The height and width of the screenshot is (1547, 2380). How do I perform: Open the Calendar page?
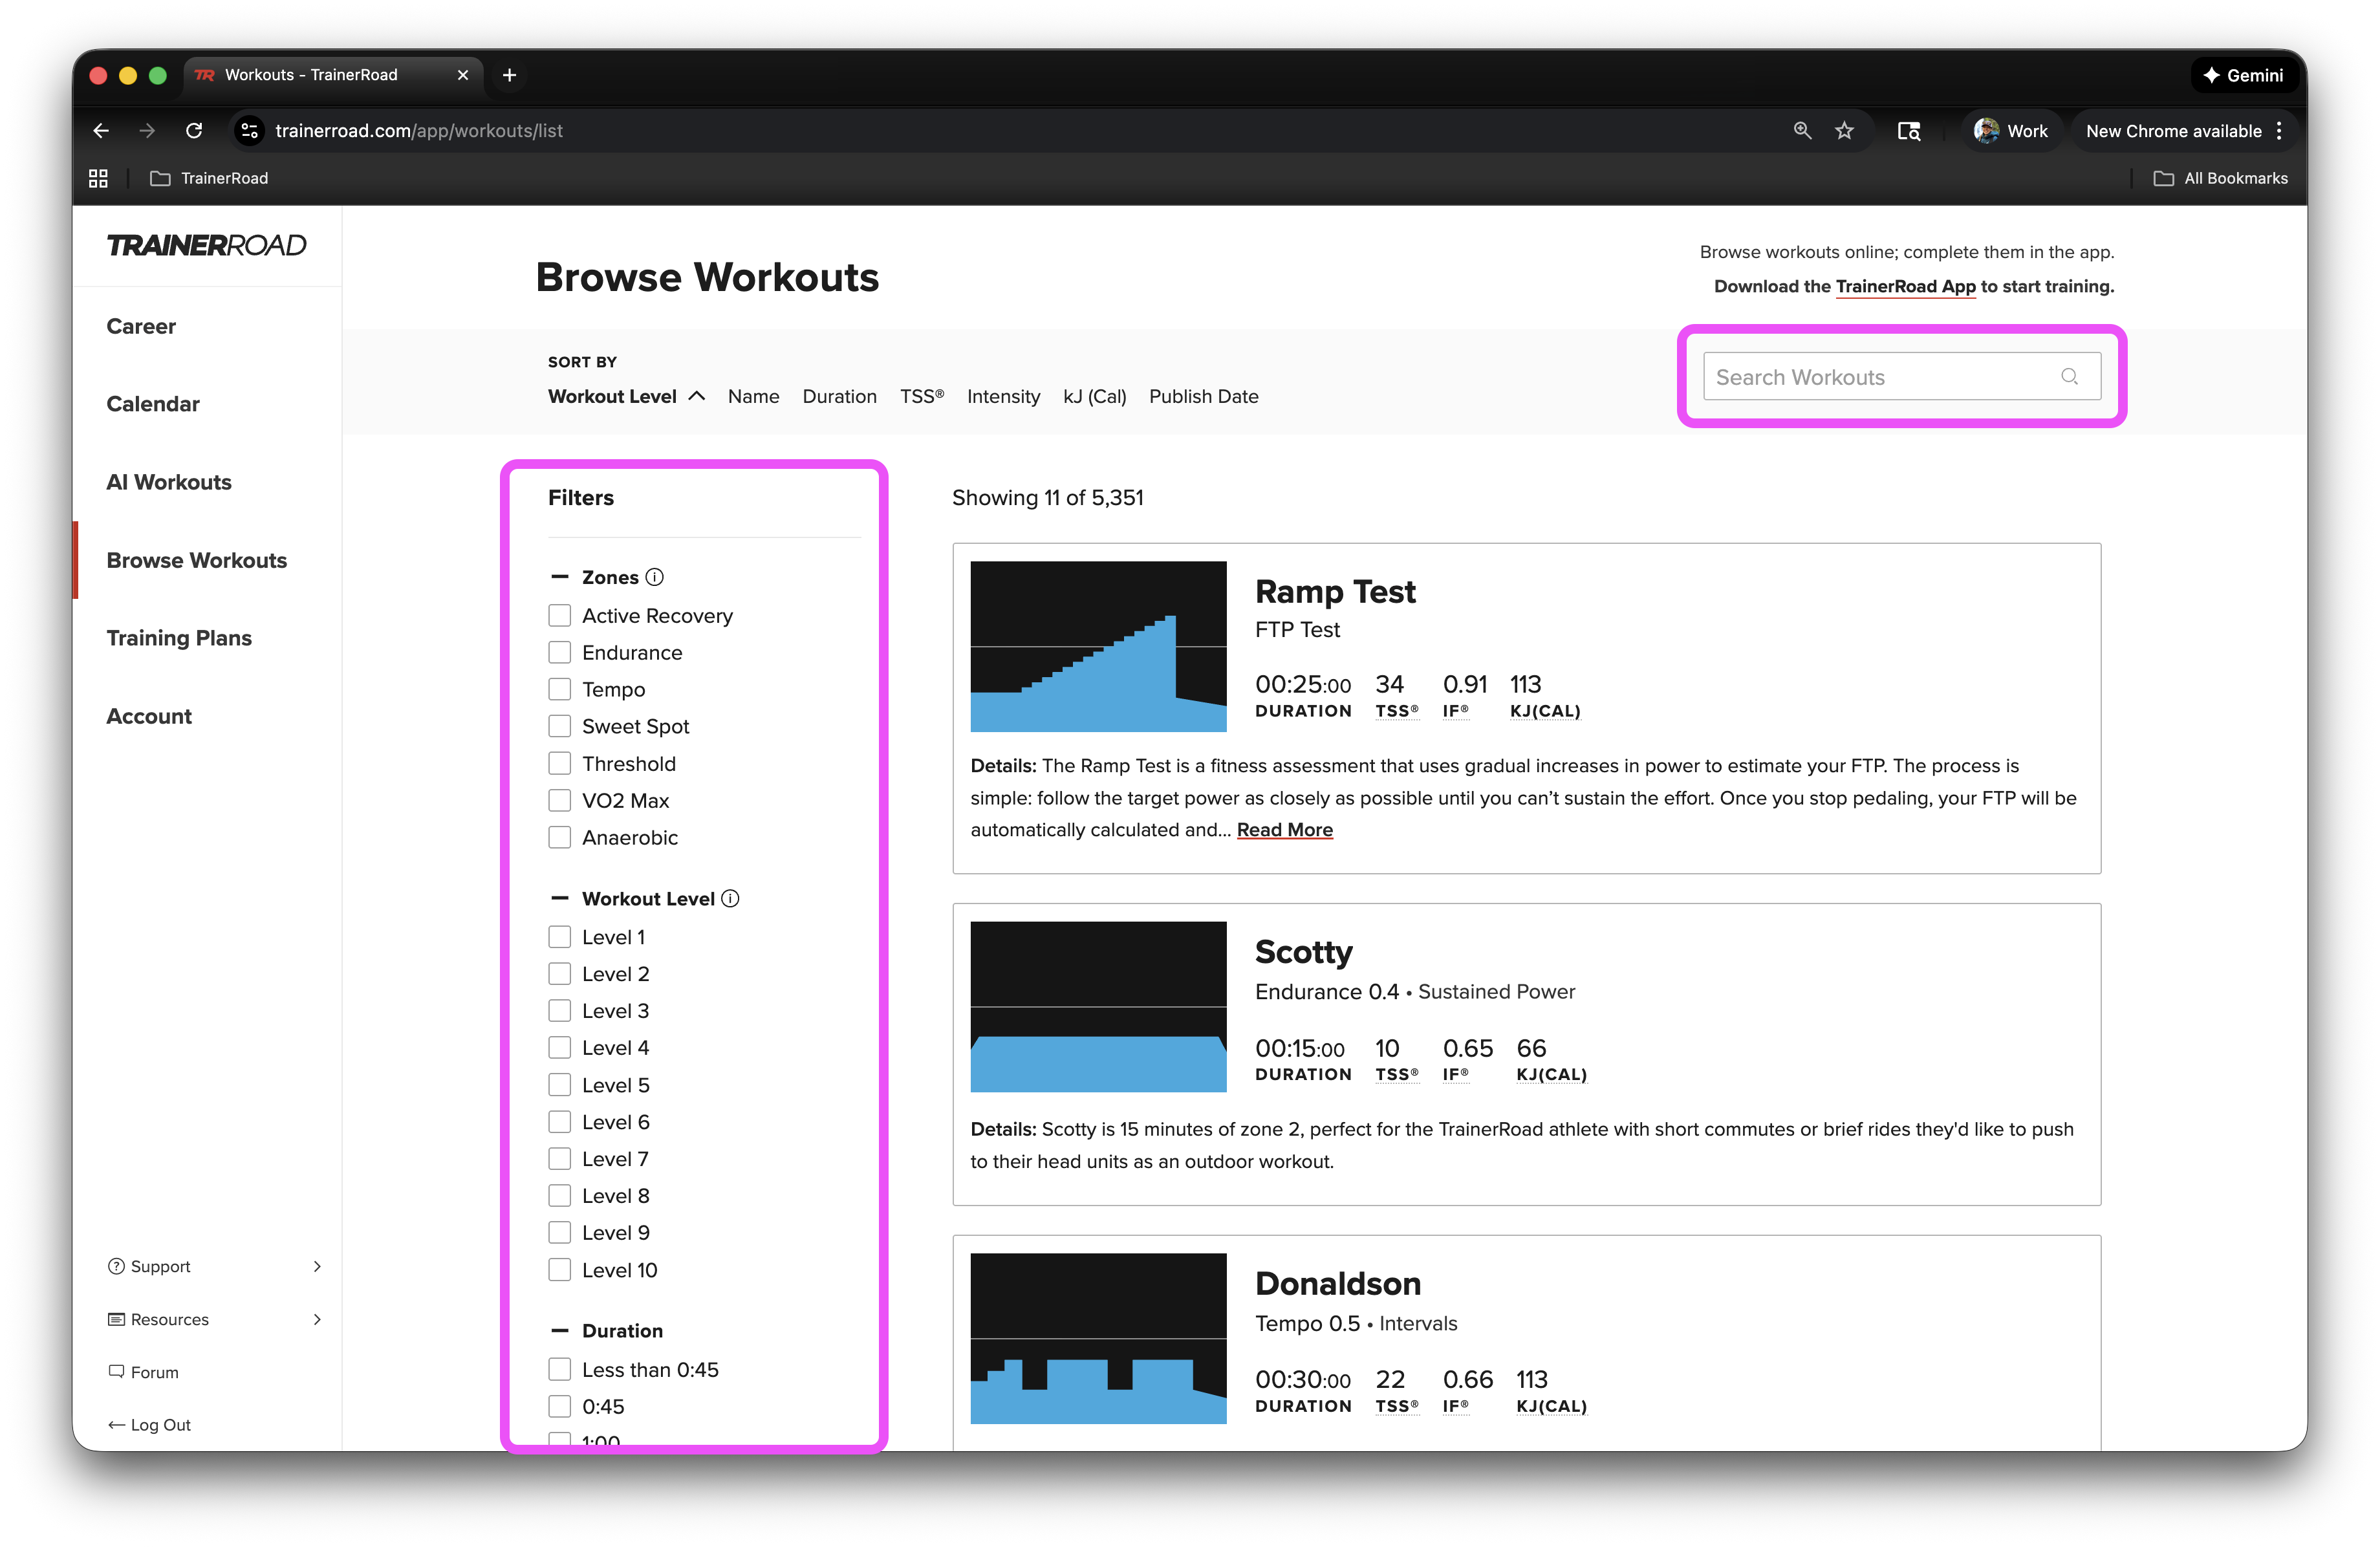pyautogui.click(x=153, y=404)
